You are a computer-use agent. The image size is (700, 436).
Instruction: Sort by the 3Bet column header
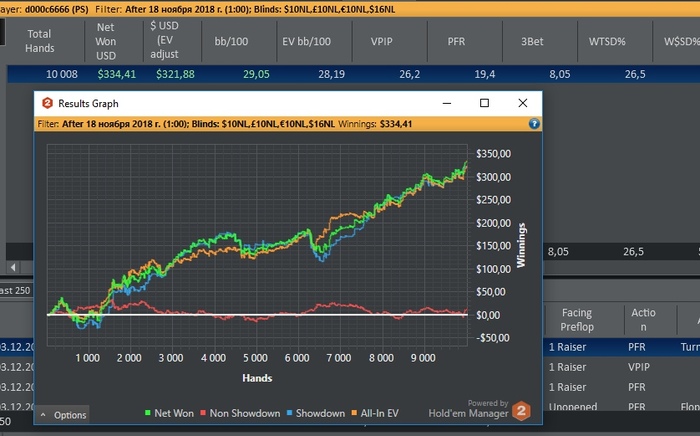[x=532, y=41]
